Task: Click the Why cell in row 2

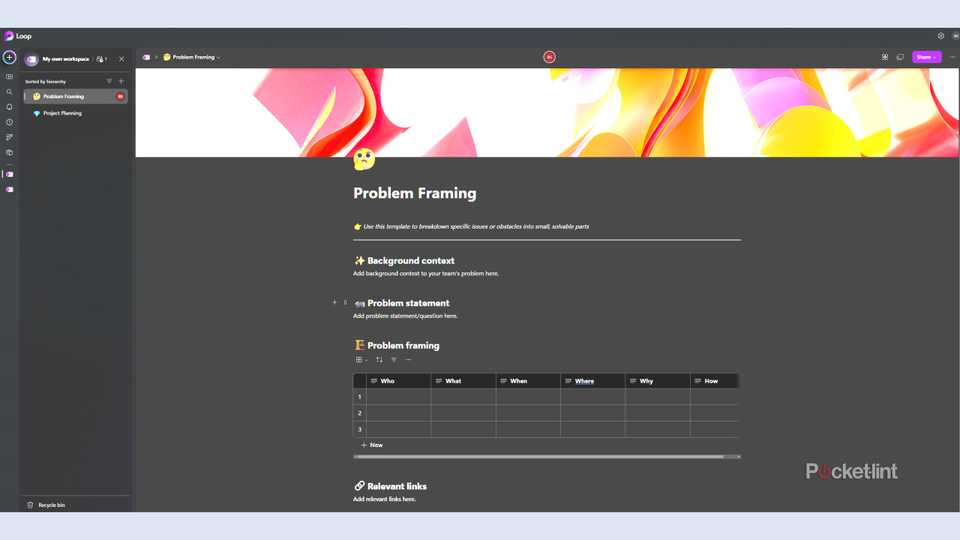Action: [658, 413]
